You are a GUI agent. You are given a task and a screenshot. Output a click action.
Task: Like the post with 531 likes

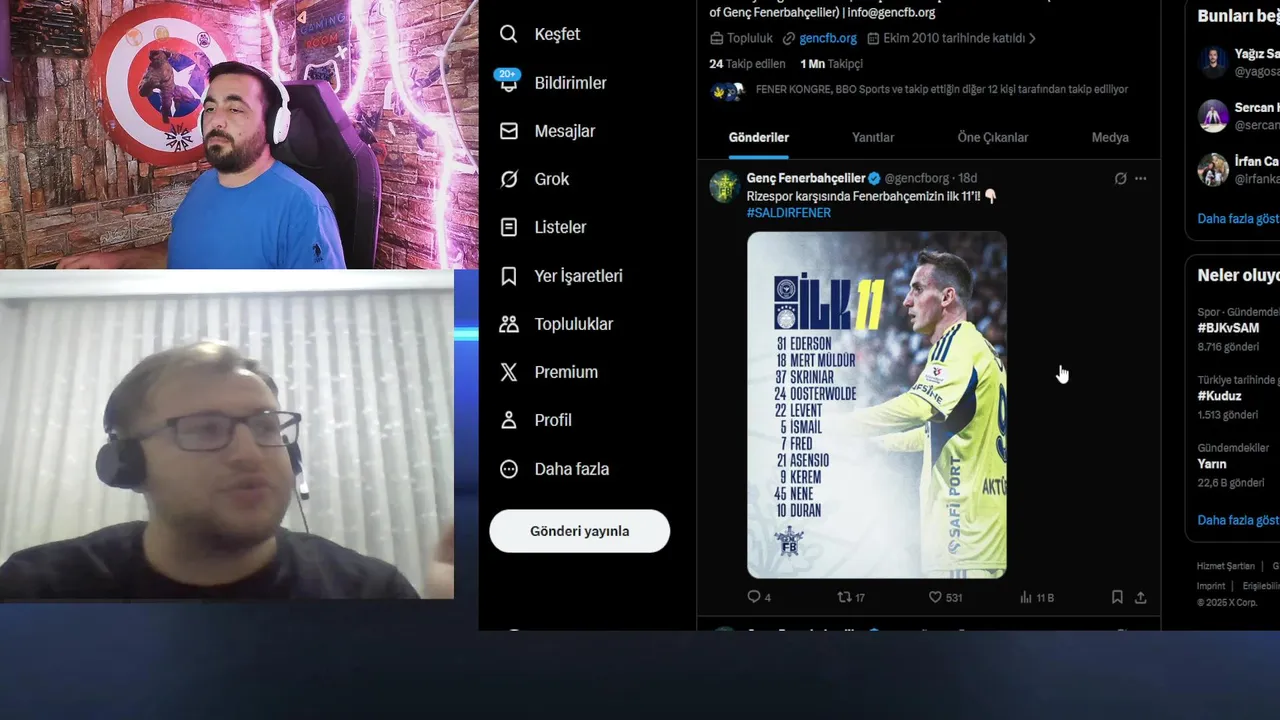tap(935, 597)
